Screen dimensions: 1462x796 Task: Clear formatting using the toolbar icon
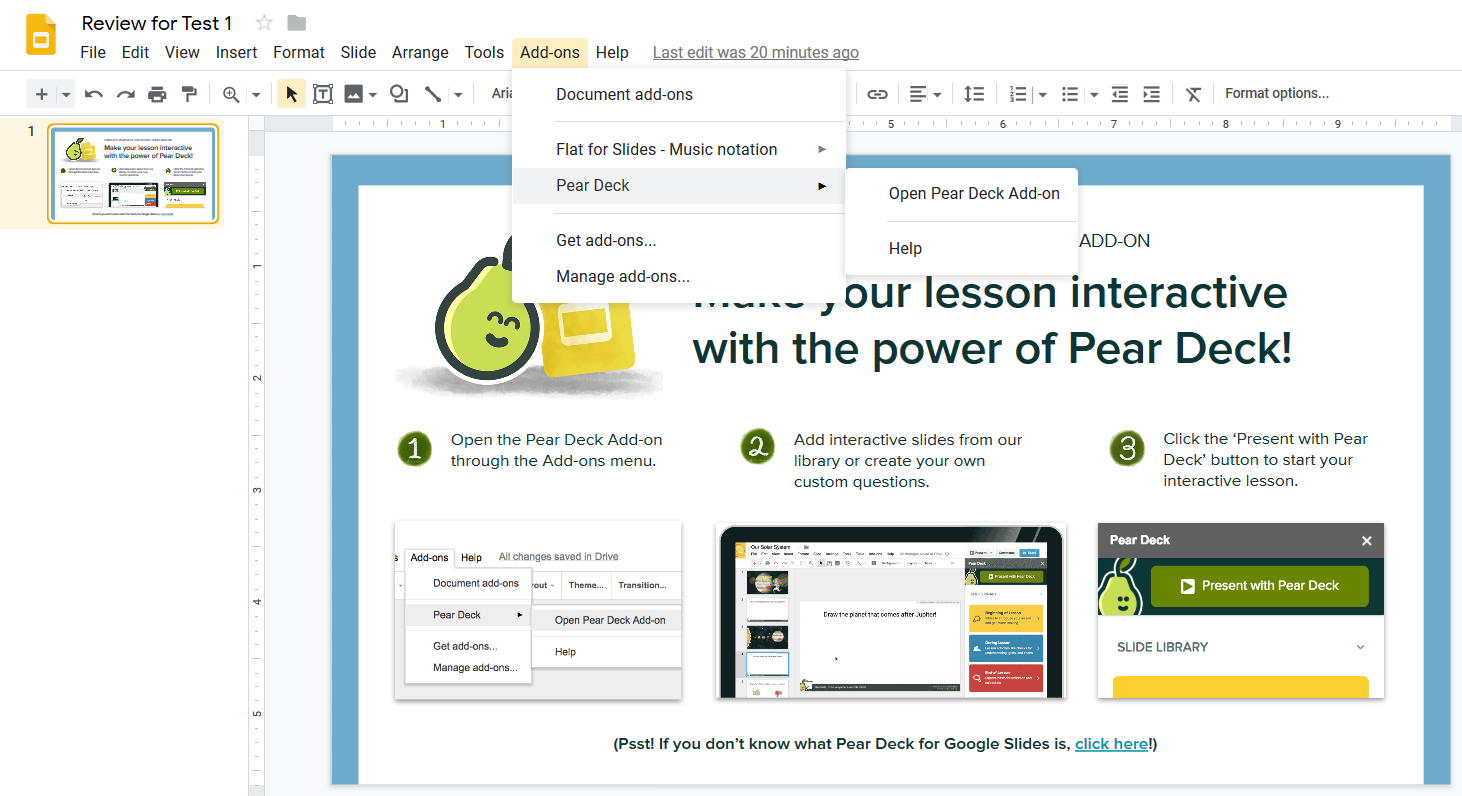(x=1193, y=93)
